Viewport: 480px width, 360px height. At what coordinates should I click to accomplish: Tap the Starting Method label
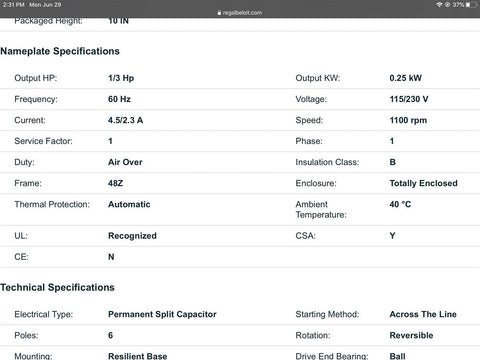[327, 314]
